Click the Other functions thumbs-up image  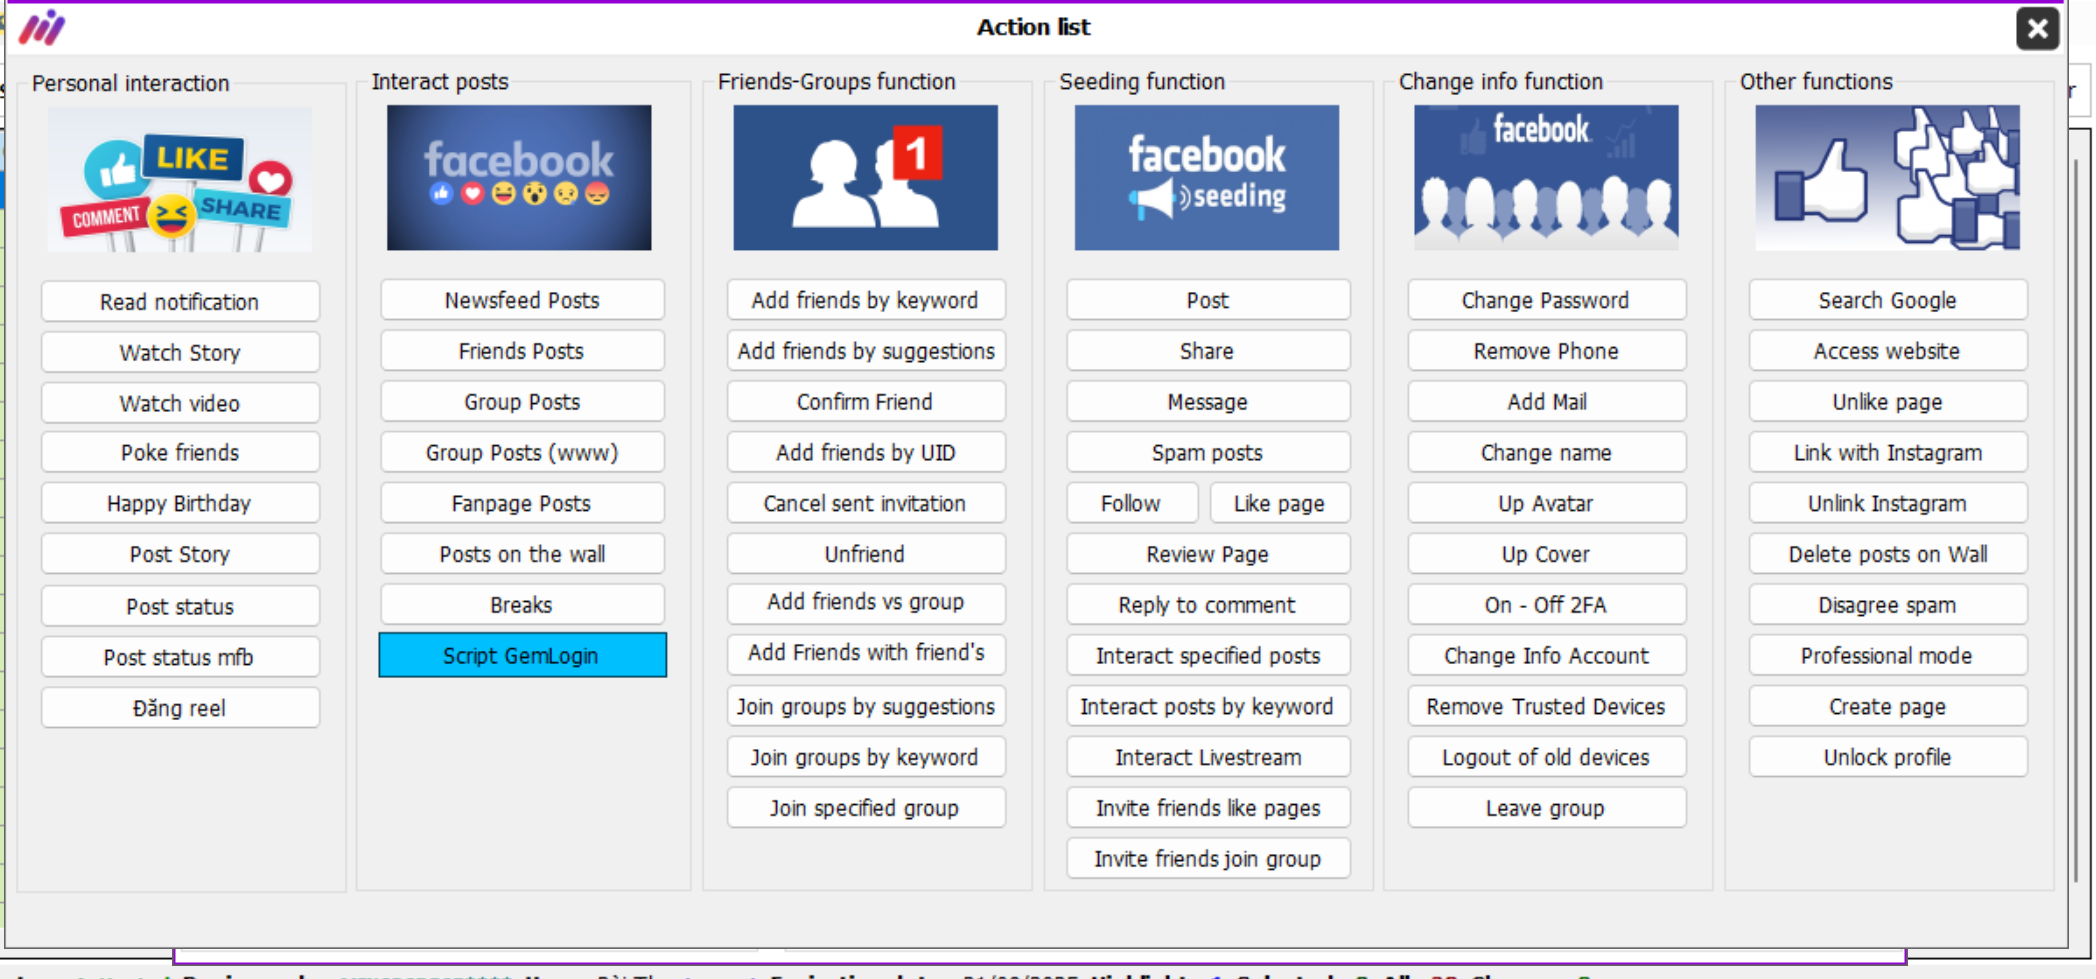[x=1887, y=178]
